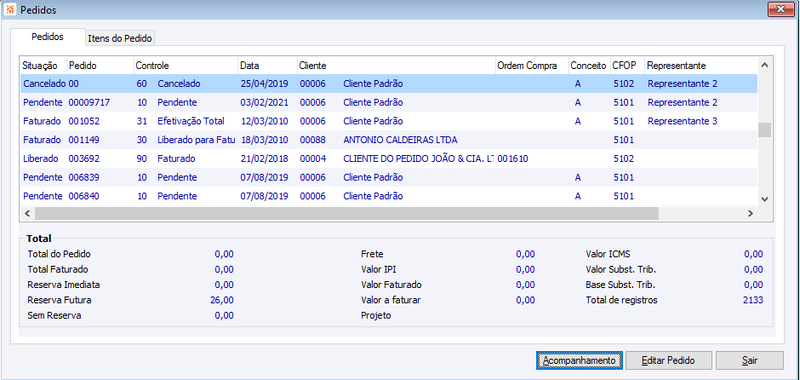This screenshot has width=800, height=380.
Task: Click the Editar Pedido button
Action: coord(668,360)
